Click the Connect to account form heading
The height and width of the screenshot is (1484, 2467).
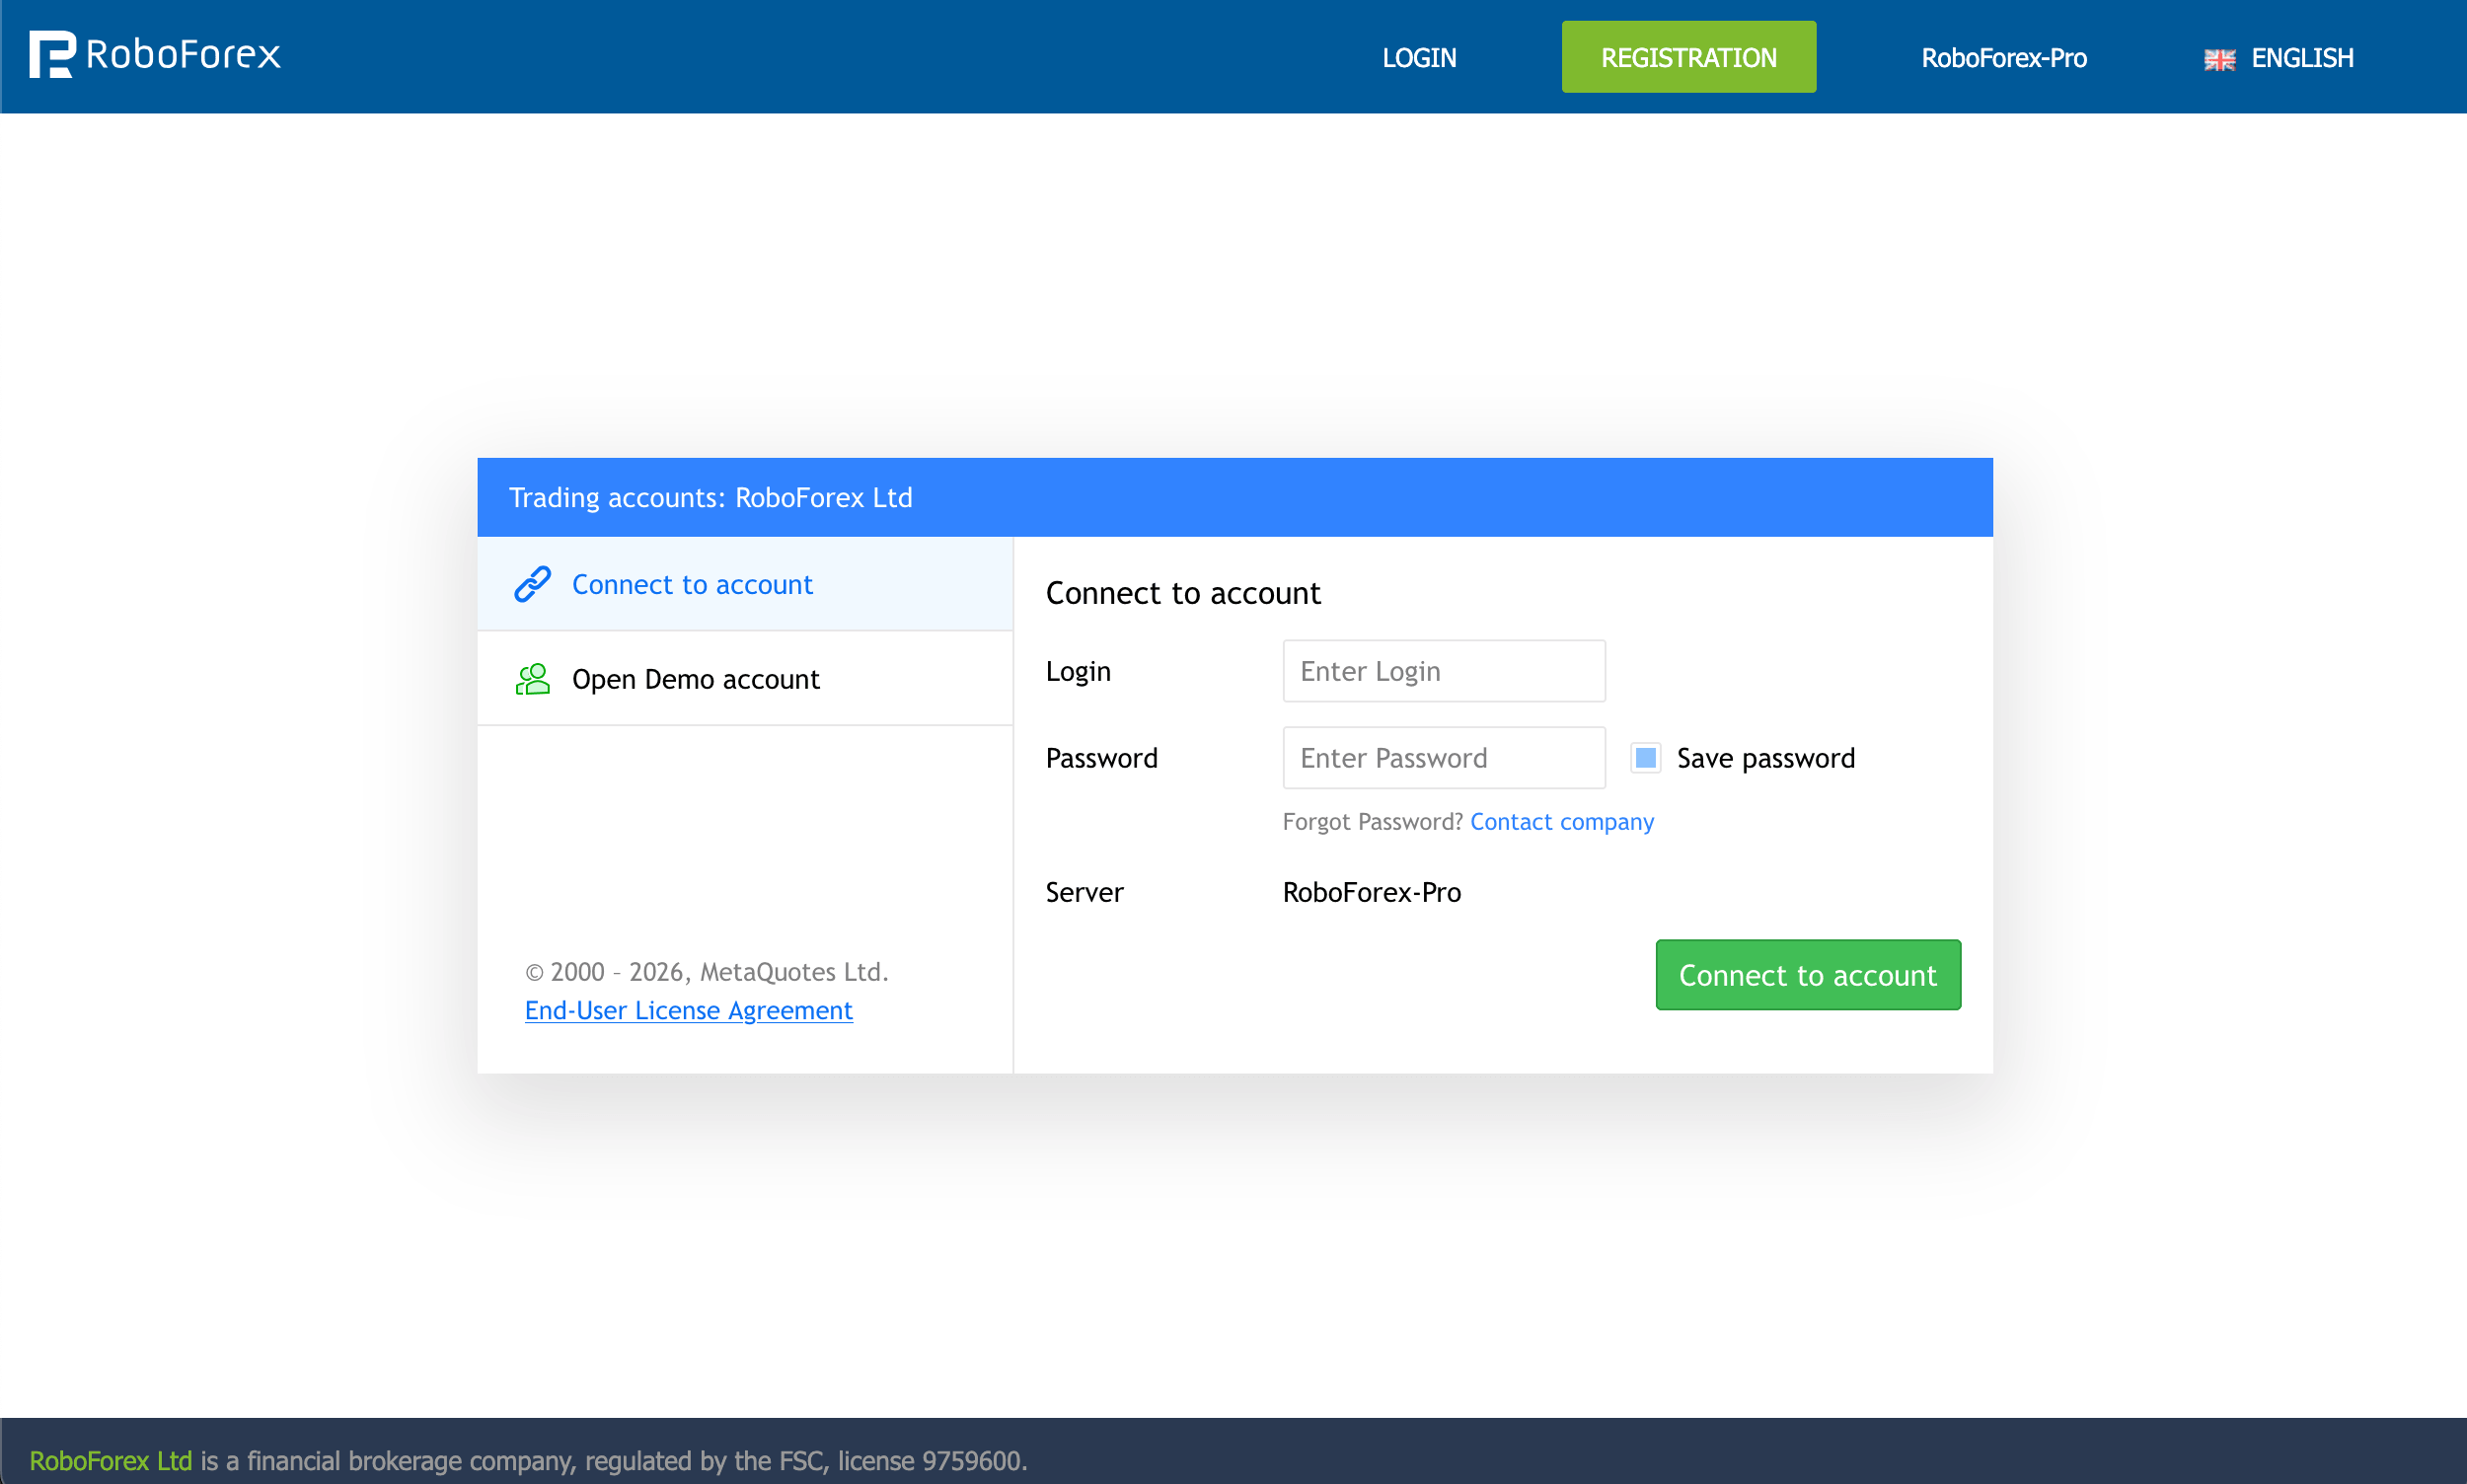coord(1183,593)
